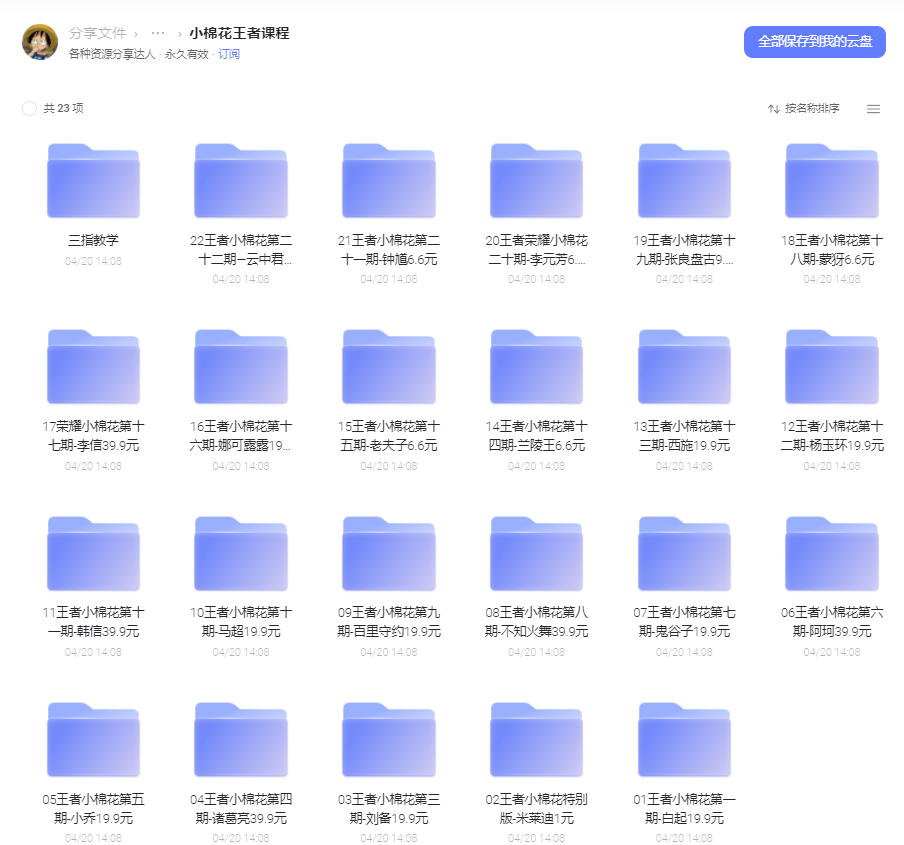Expand the breadcrumb ellipsis path
Image resolution: width=904 pixels, height=845 pixels.
click(x=157, y=33)
